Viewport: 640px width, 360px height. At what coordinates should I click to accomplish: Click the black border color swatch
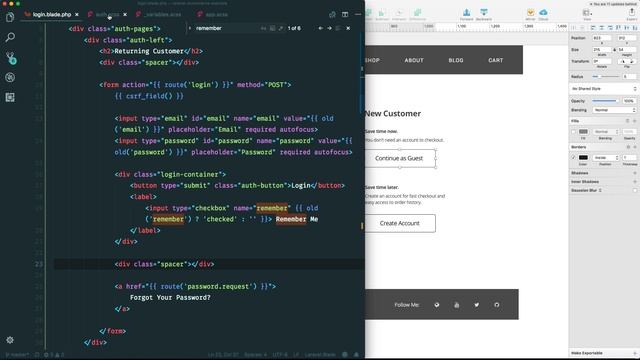click(583, 158)
